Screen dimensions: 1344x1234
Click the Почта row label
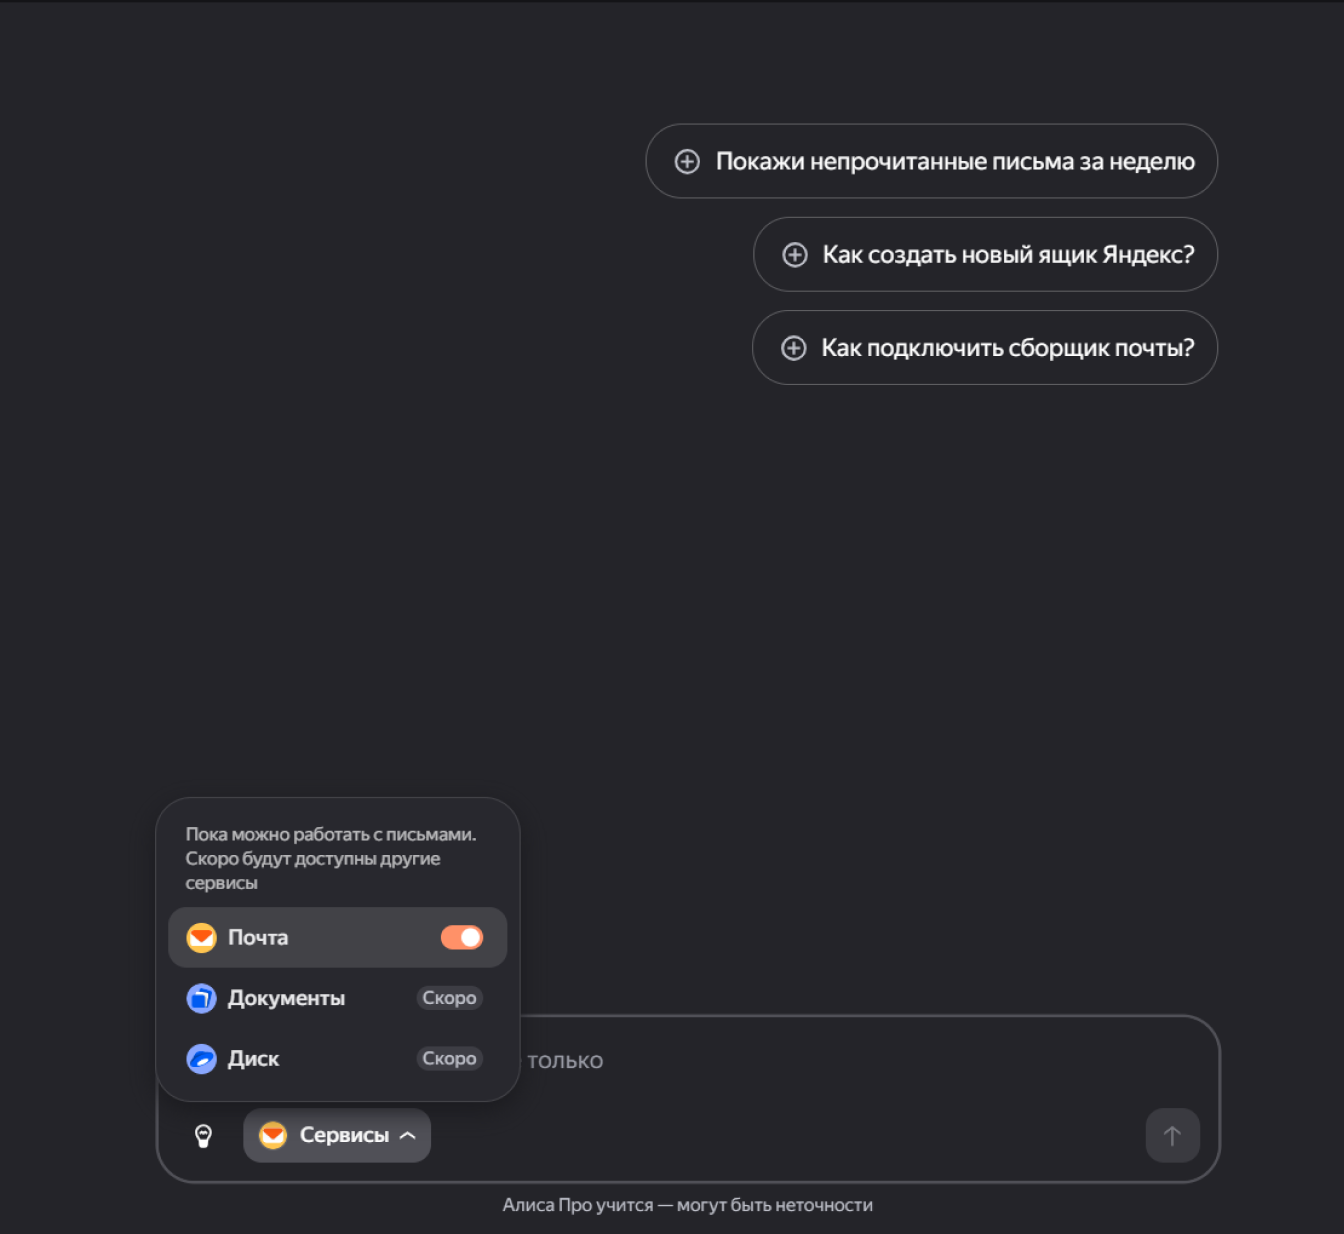point(258,937)
